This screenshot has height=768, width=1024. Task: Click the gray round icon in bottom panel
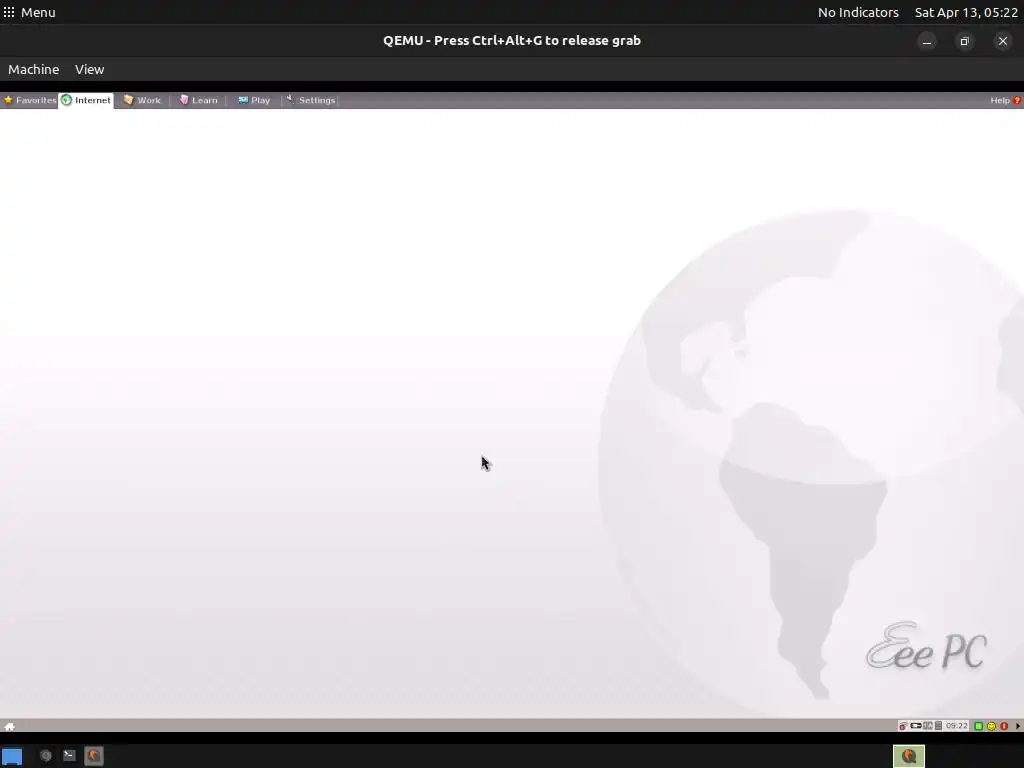pyautogui.click(x=46, y=756)
